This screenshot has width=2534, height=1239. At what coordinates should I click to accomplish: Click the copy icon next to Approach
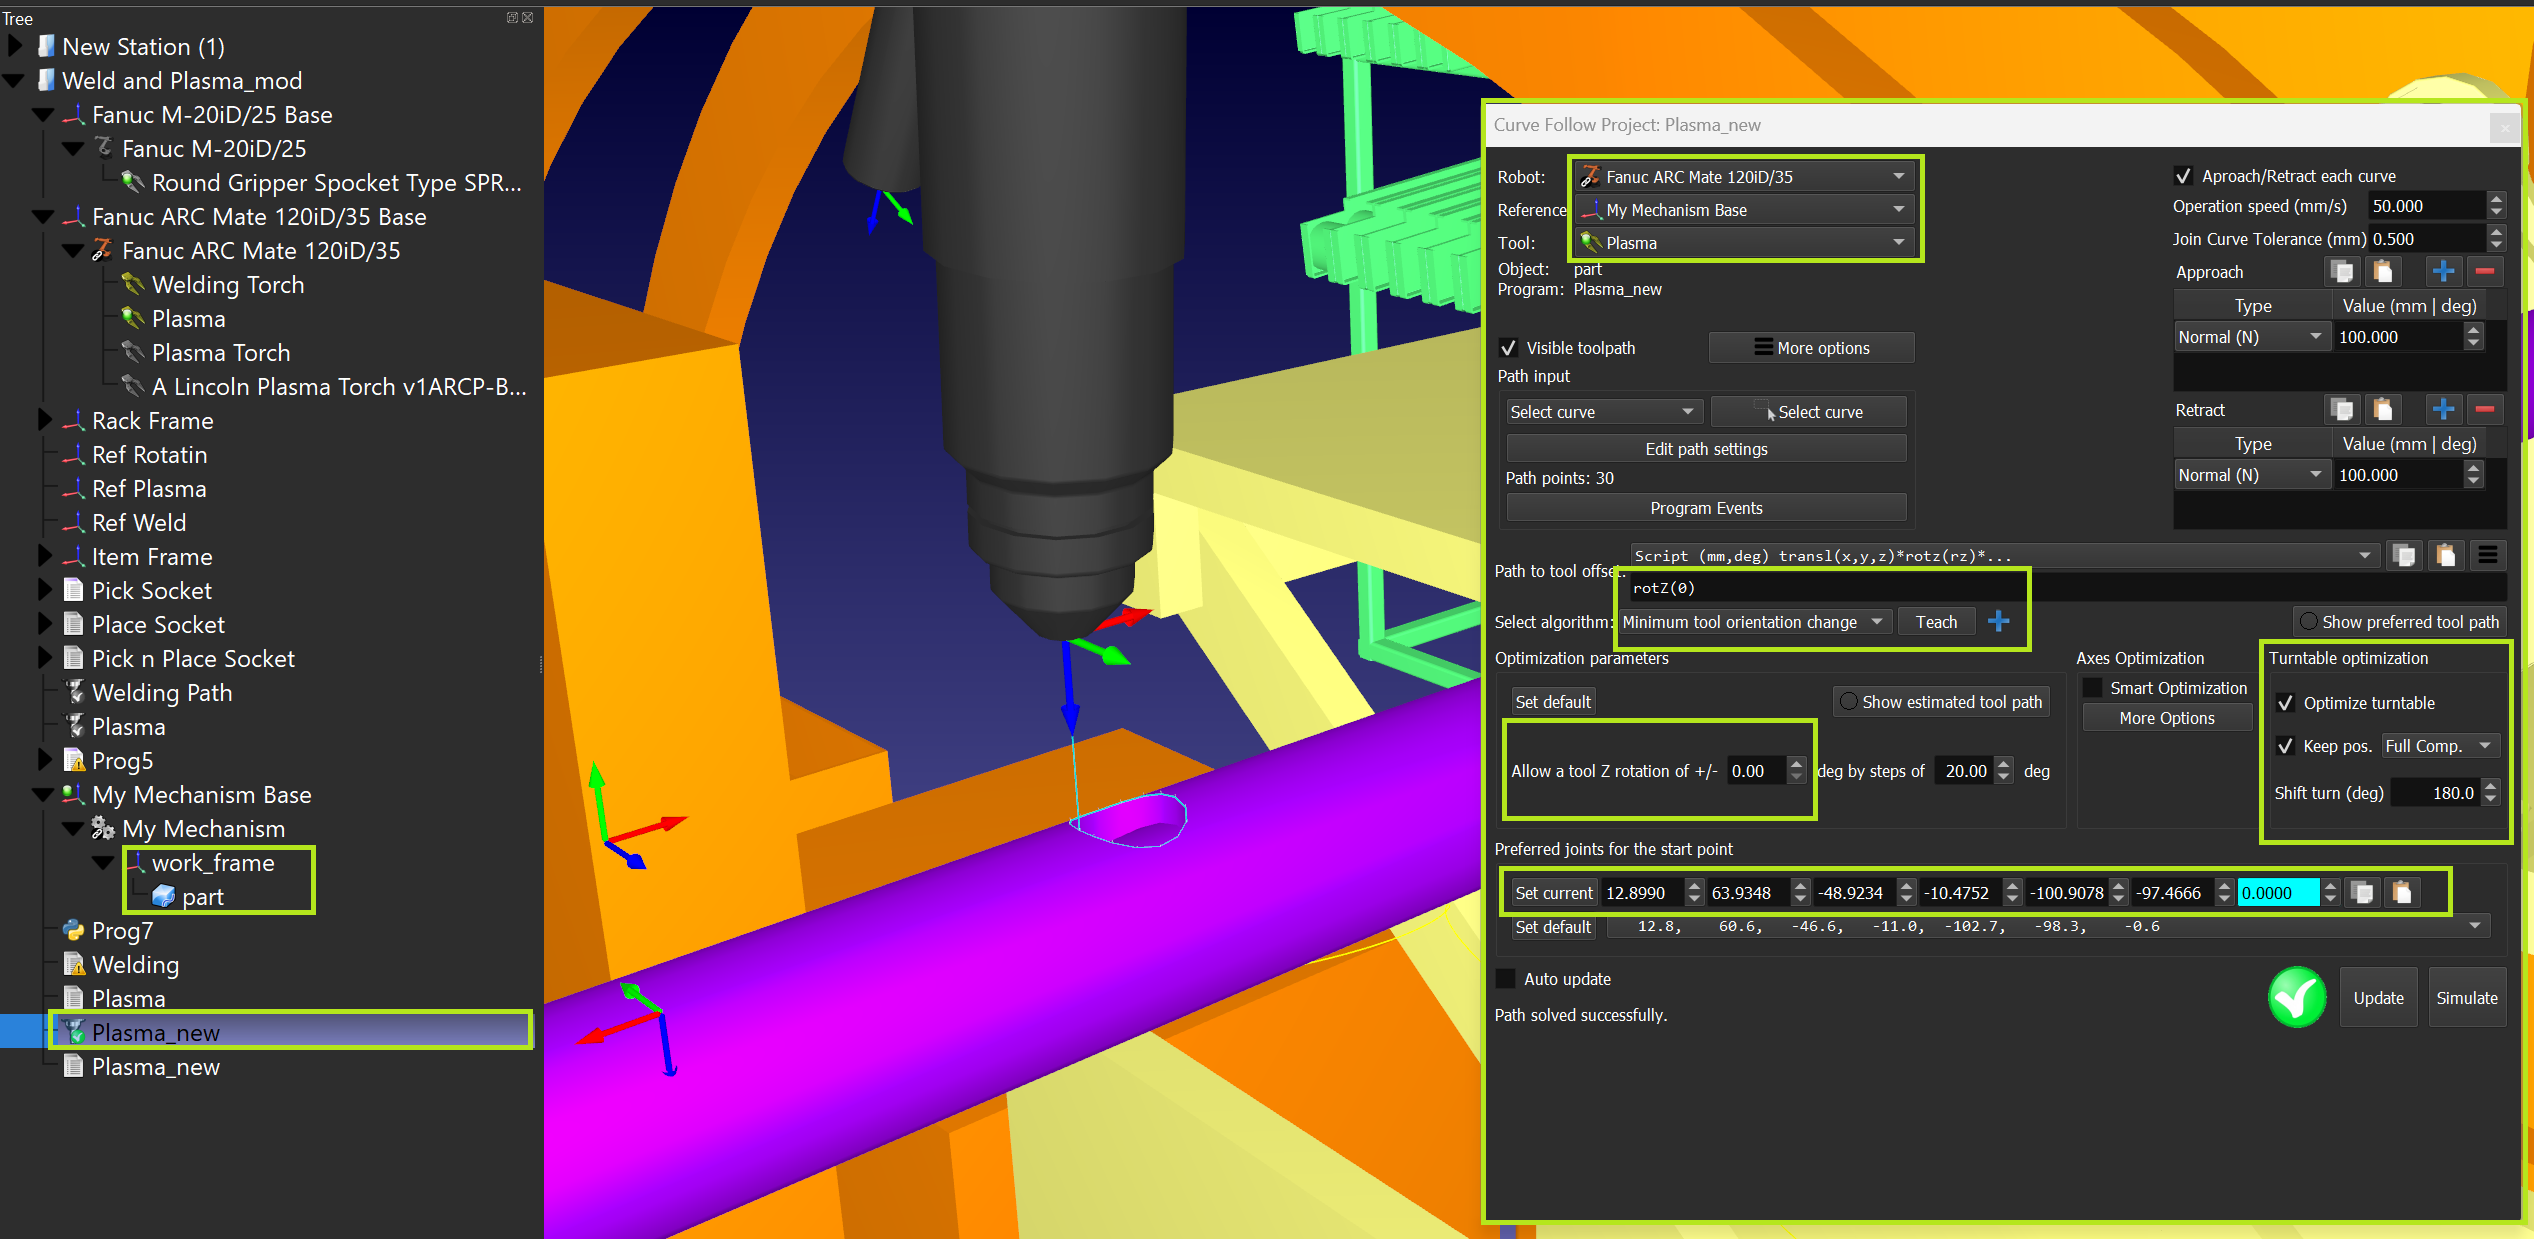[2341, 271]
